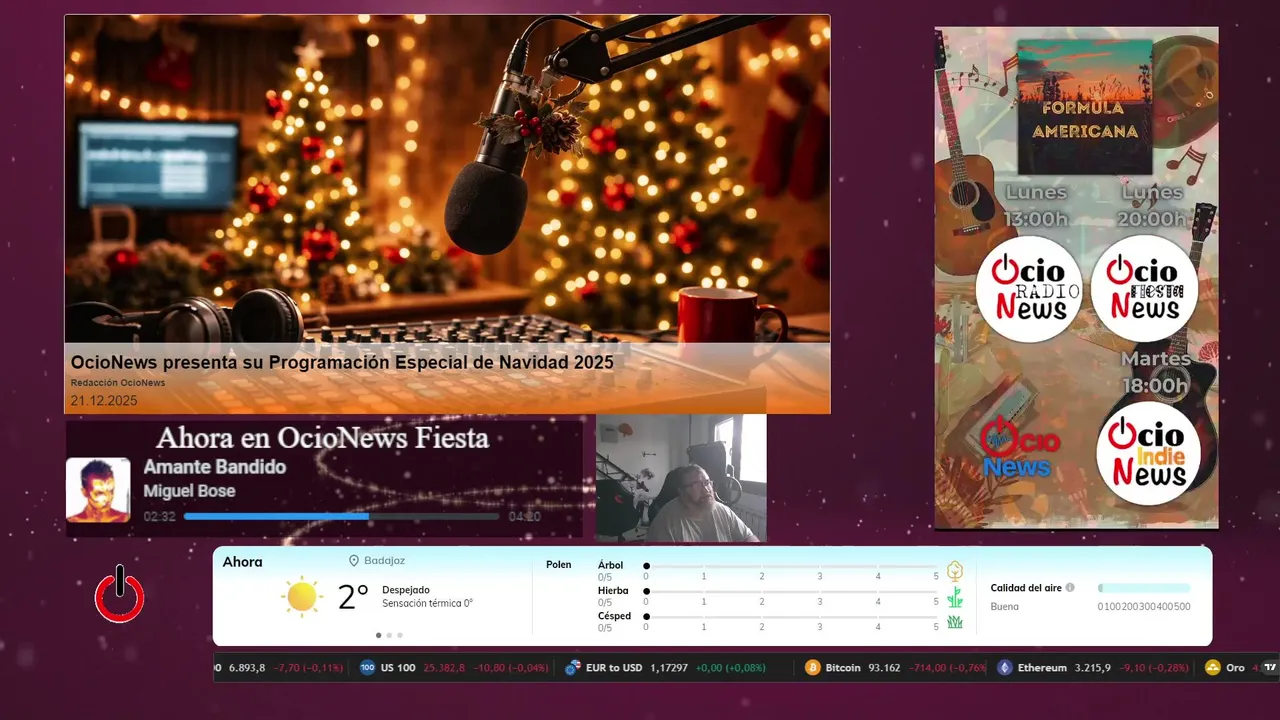
Task: Click the OcioNews Indie round logo
Action: click(x=1148, y=454)
